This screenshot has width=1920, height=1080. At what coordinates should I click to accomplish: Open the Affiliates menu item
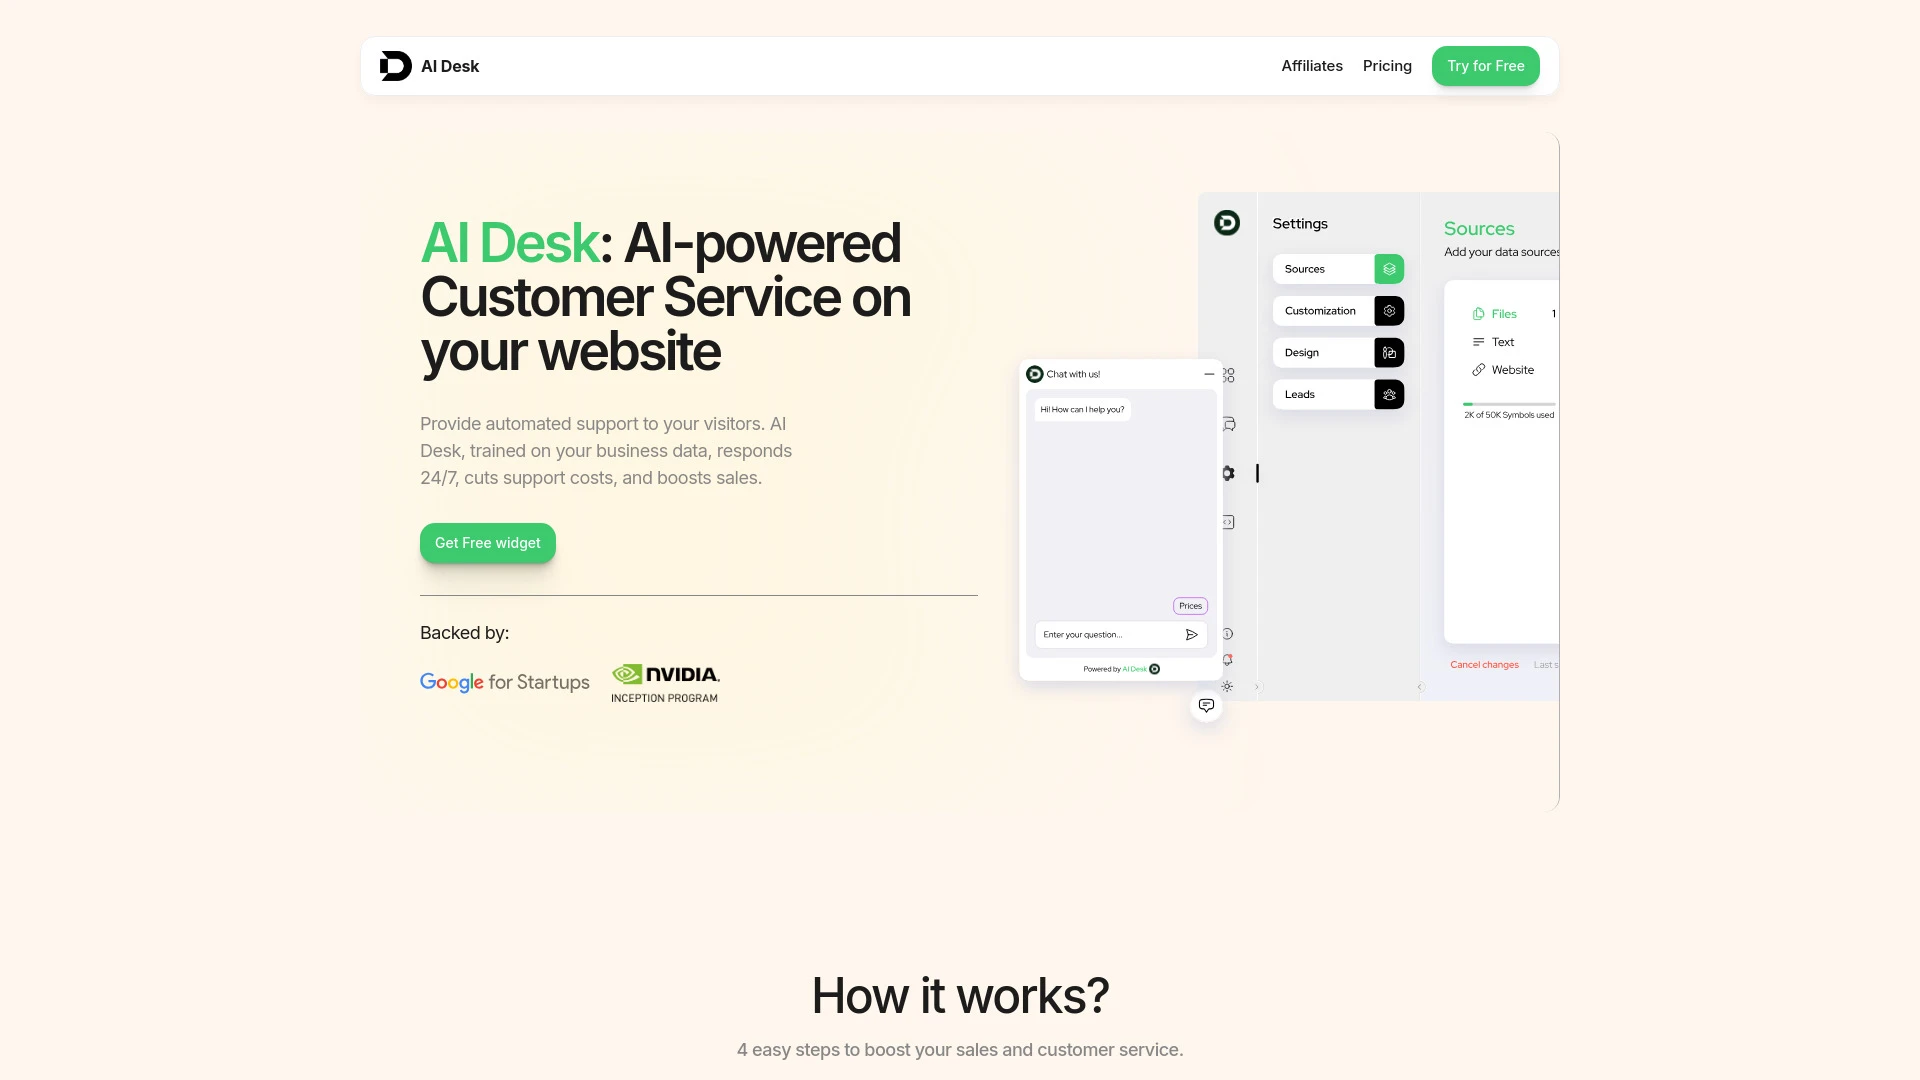1312,65
